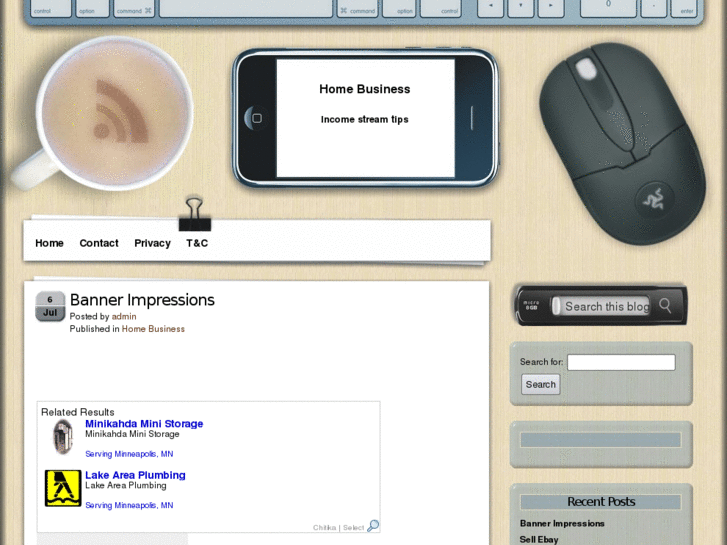View posts by admin

[124, 316]
